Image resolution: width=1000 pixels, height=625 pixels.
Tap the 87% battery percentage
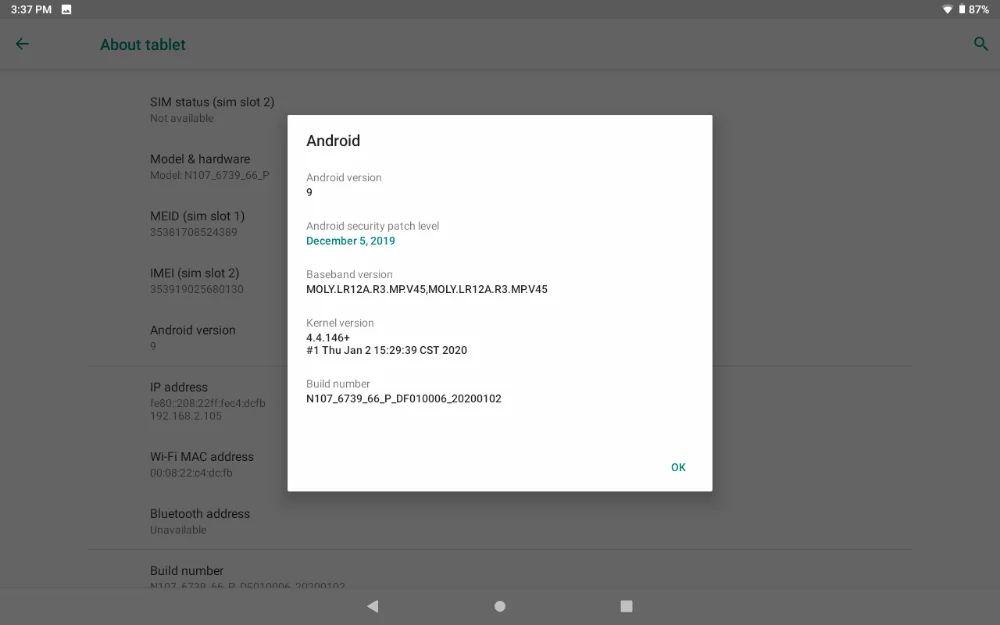979,10
